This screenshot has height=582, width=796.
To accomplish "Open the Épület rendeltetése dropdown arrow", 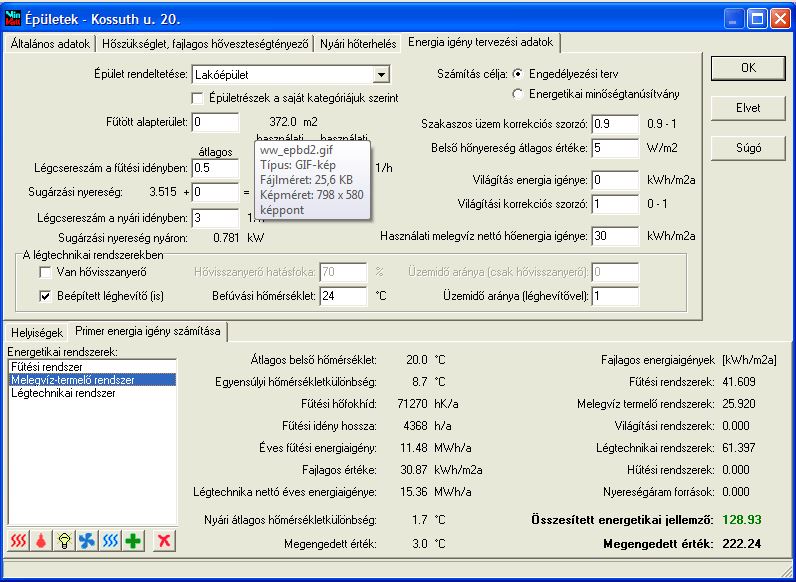I will tap(380, 75).
